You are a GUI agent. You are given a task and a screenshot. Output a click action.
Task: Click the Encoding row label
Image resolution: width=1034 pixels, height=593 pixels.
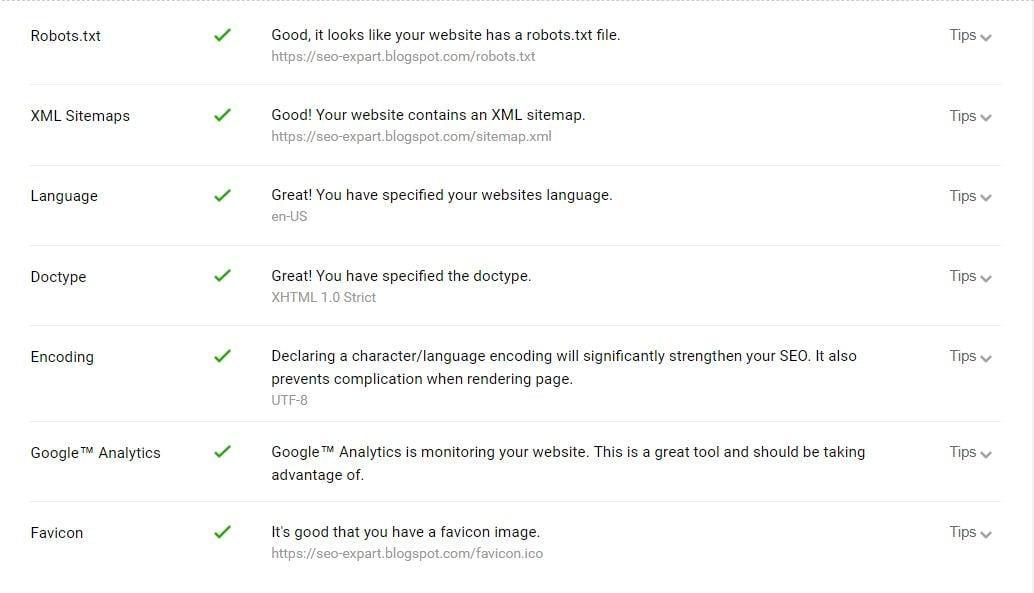[62, 356]
